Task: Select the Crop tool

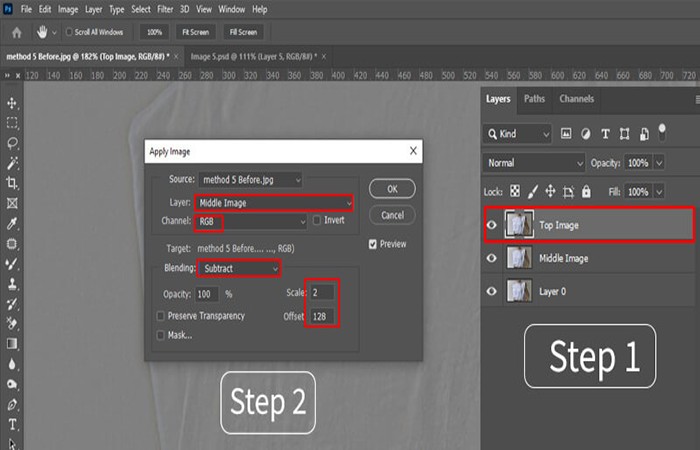Action: [x=12, y=183]
